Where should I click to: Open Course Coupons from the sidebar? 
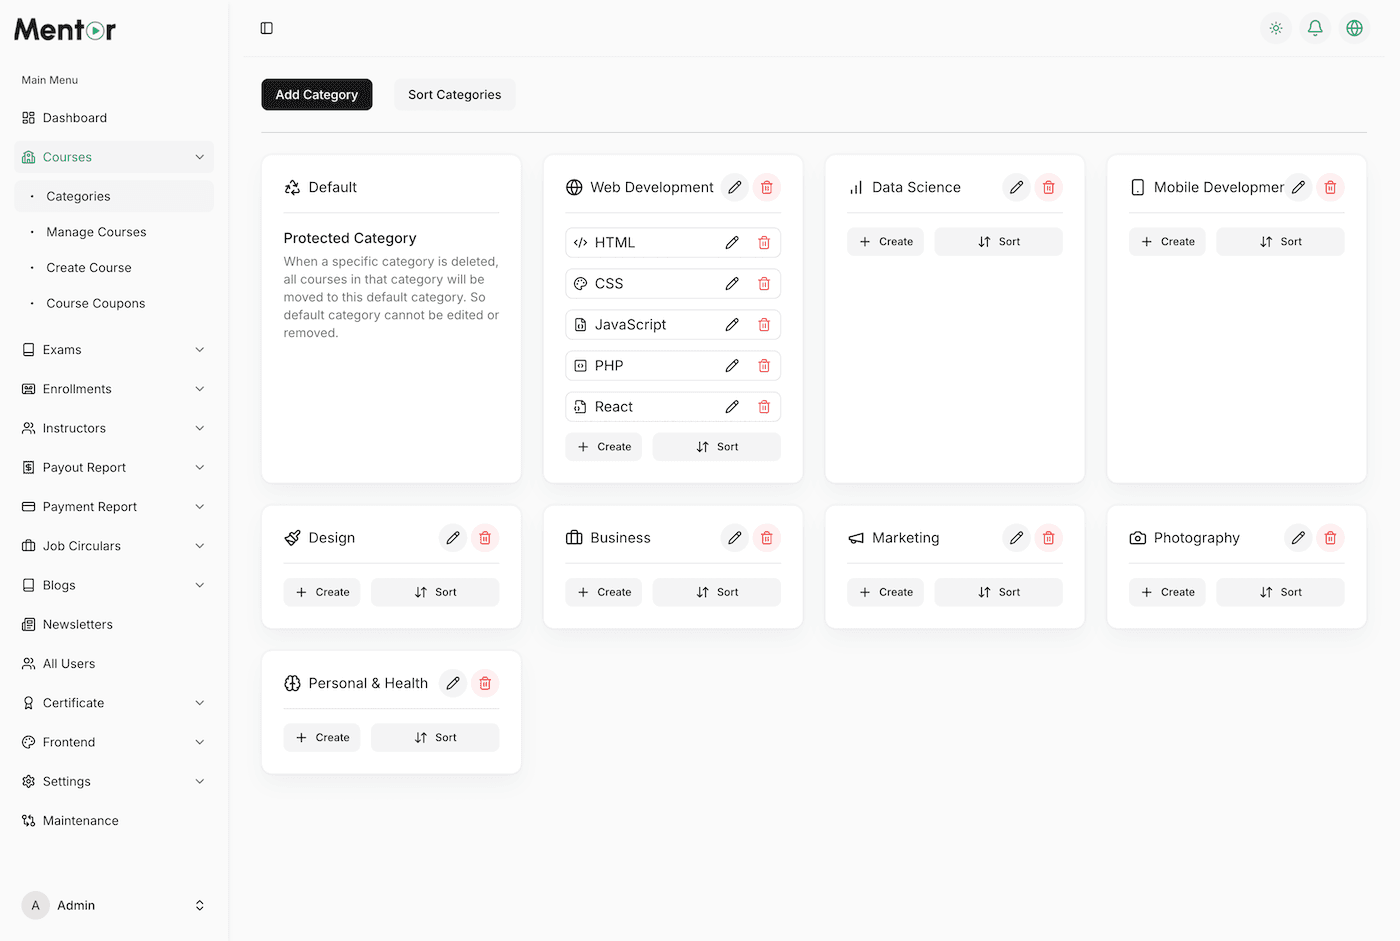(x=96, y=302)
